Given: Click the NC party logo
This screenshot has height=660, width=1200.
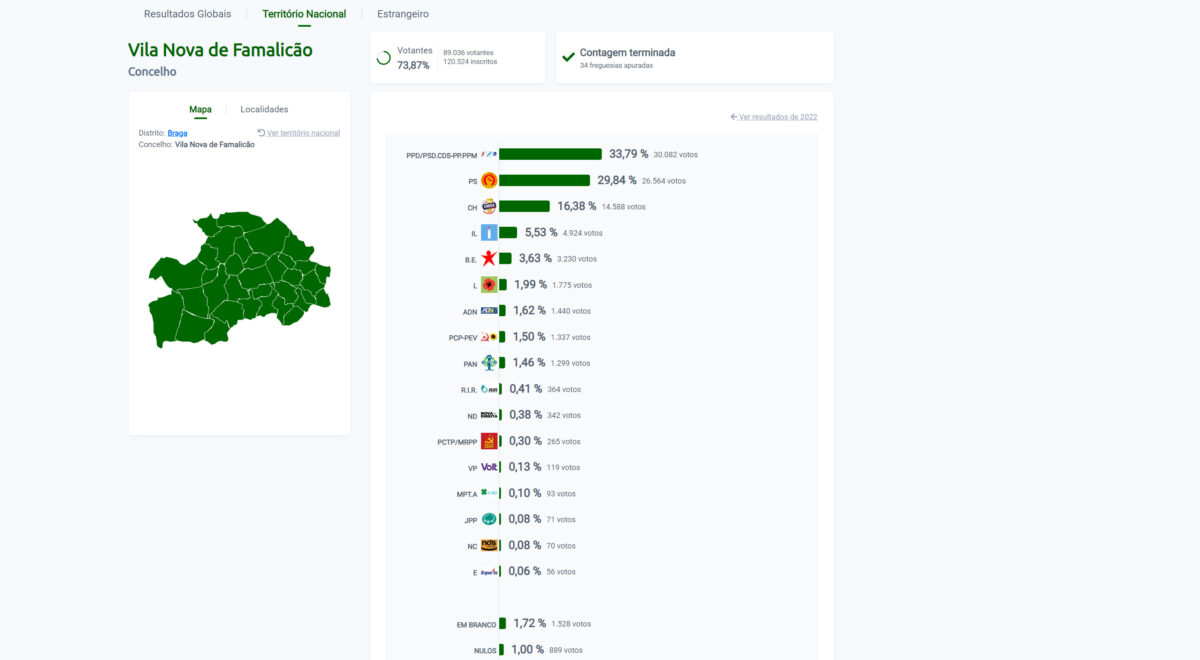Looking at the screenshot, I should point(489,545).
